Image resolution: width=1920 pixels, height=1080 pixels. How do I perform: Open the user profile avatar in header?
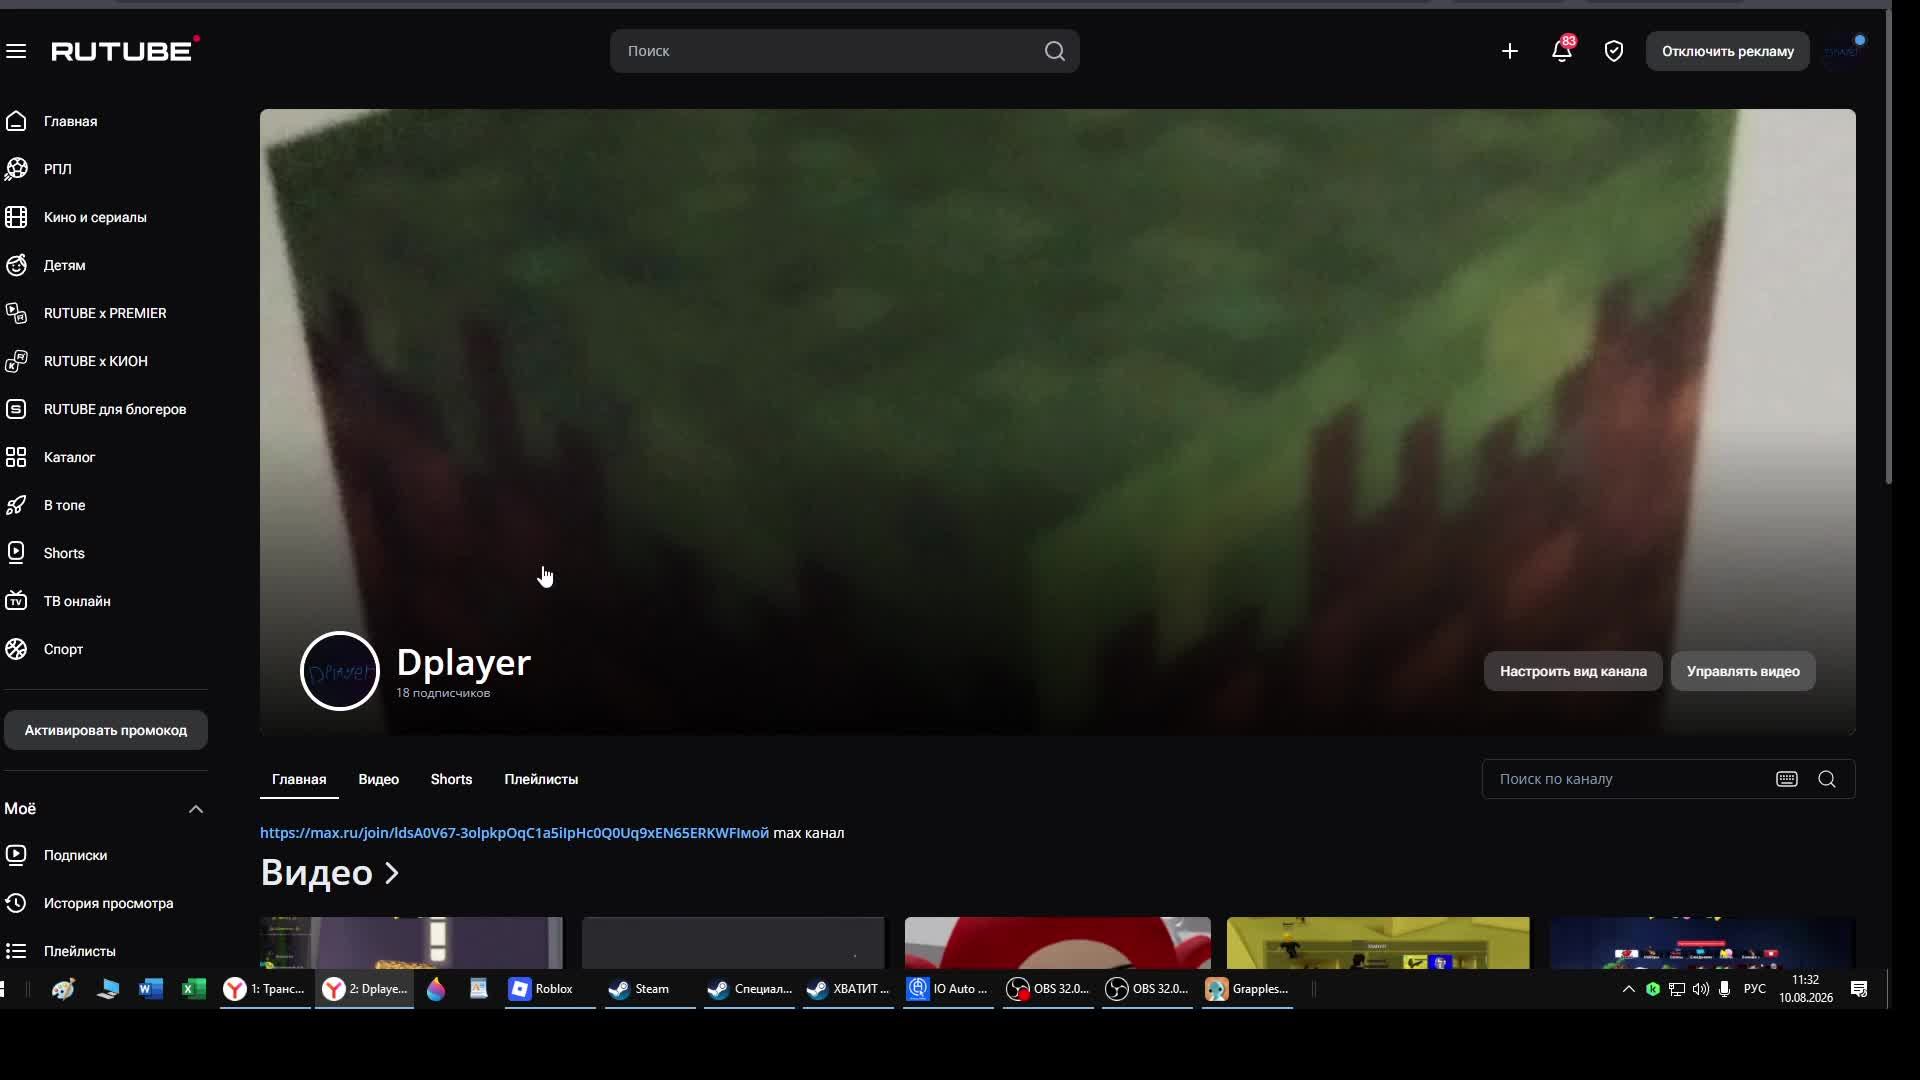1842,51
